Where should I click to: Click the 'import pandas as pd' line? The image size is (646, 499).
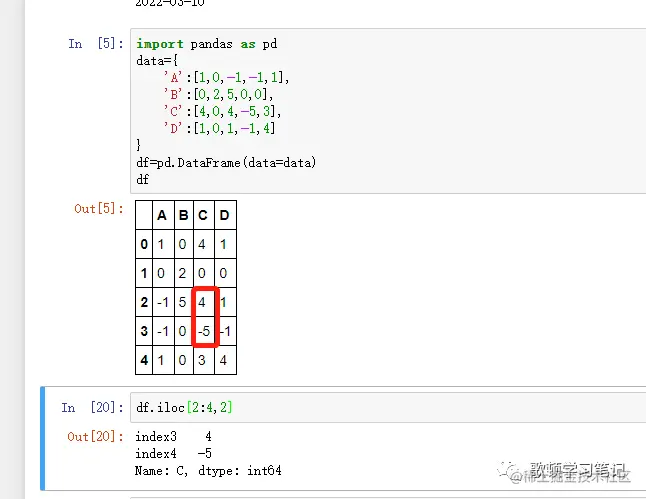tap(206, 44)
